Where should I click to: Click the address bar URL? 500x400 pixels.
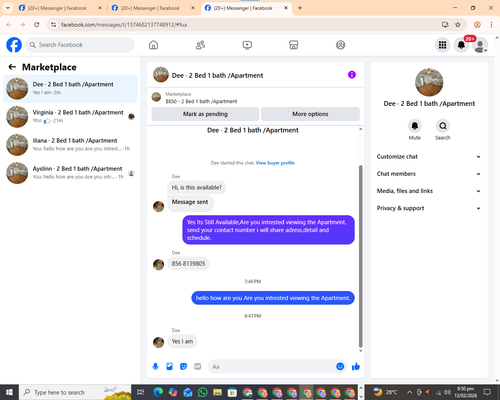[124, 25]
